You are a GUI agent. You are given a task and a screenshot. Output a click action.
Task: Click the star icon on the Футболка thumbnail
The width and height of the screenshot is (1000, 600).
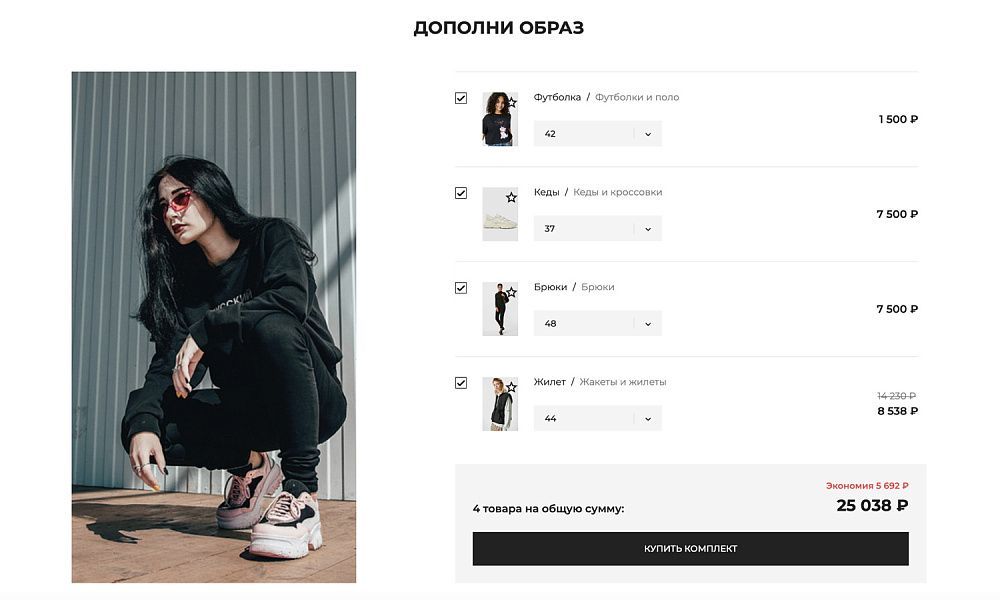513,102
